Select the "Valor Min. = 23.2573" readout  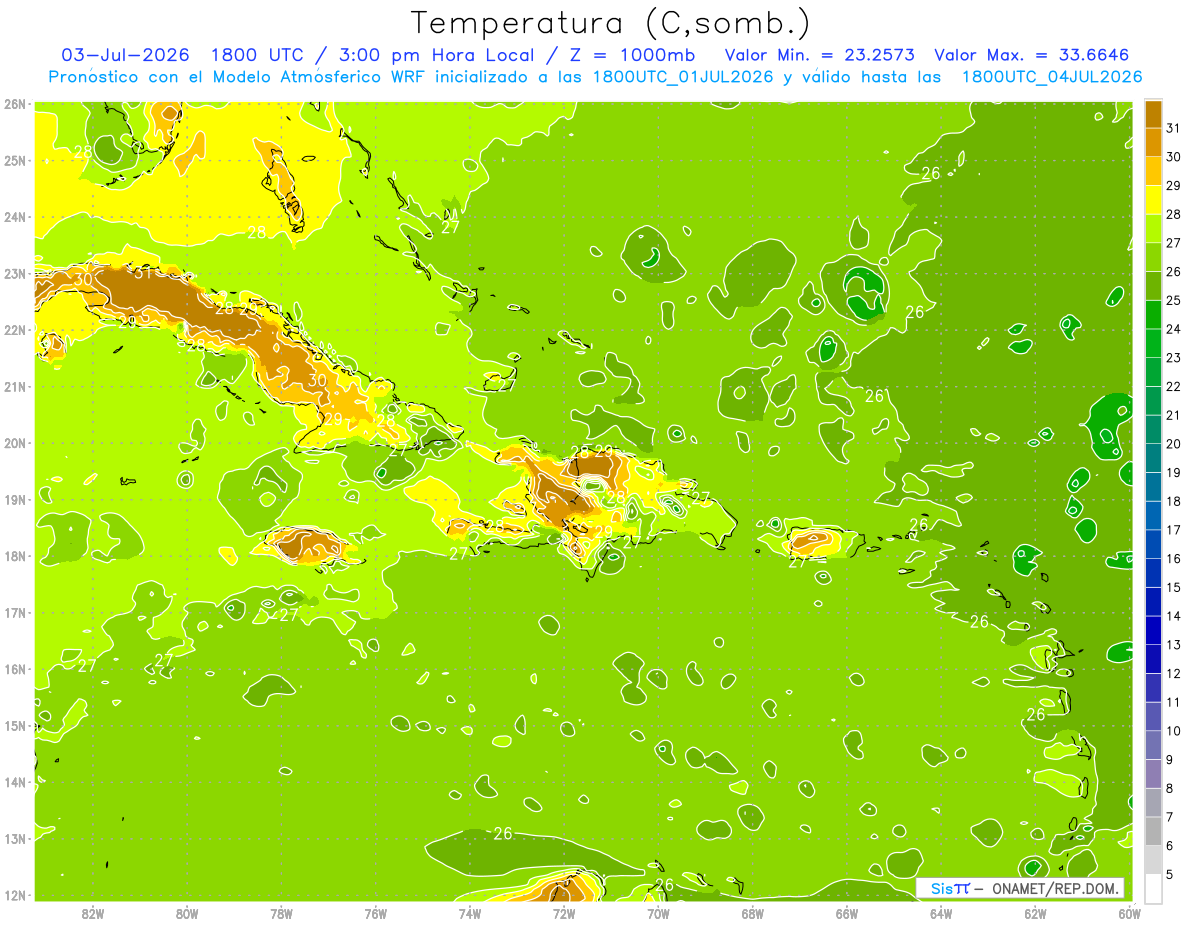[x=821, y=55]
